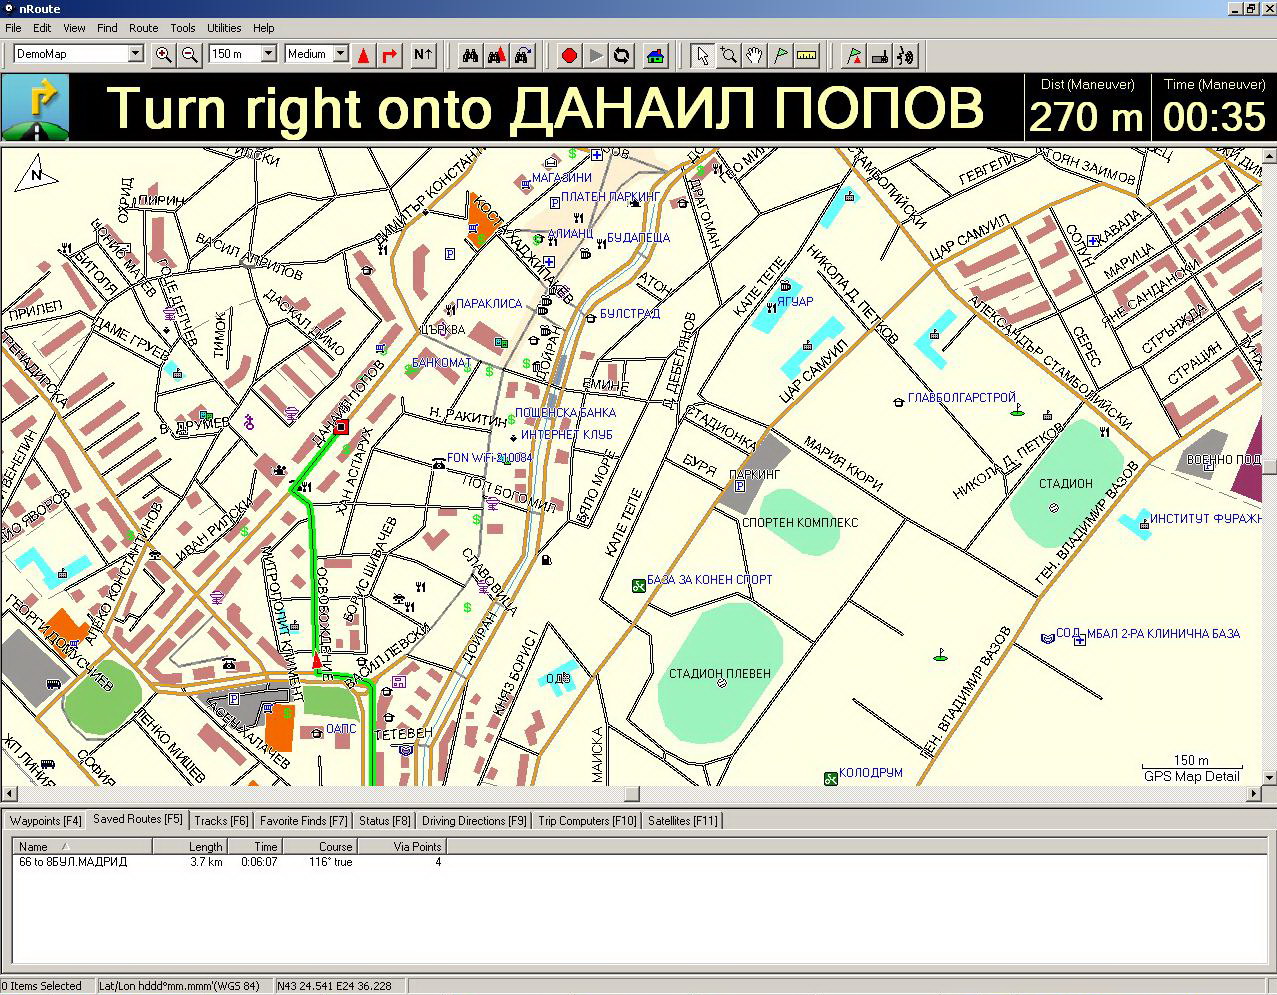
Task: Click the map's horizontal scrollbar thumb
Action: 632,794
